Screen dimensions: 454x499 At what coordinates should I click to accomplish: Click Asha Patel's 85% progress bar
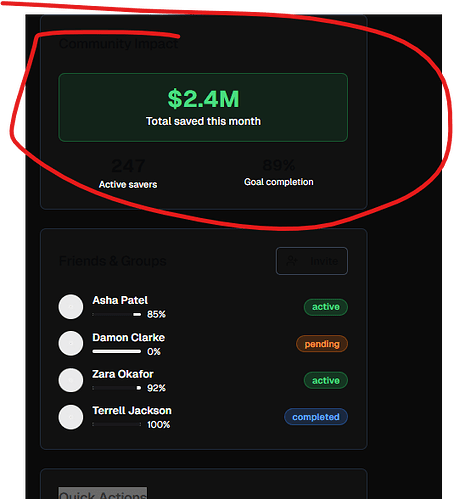(x=117, y=314)
